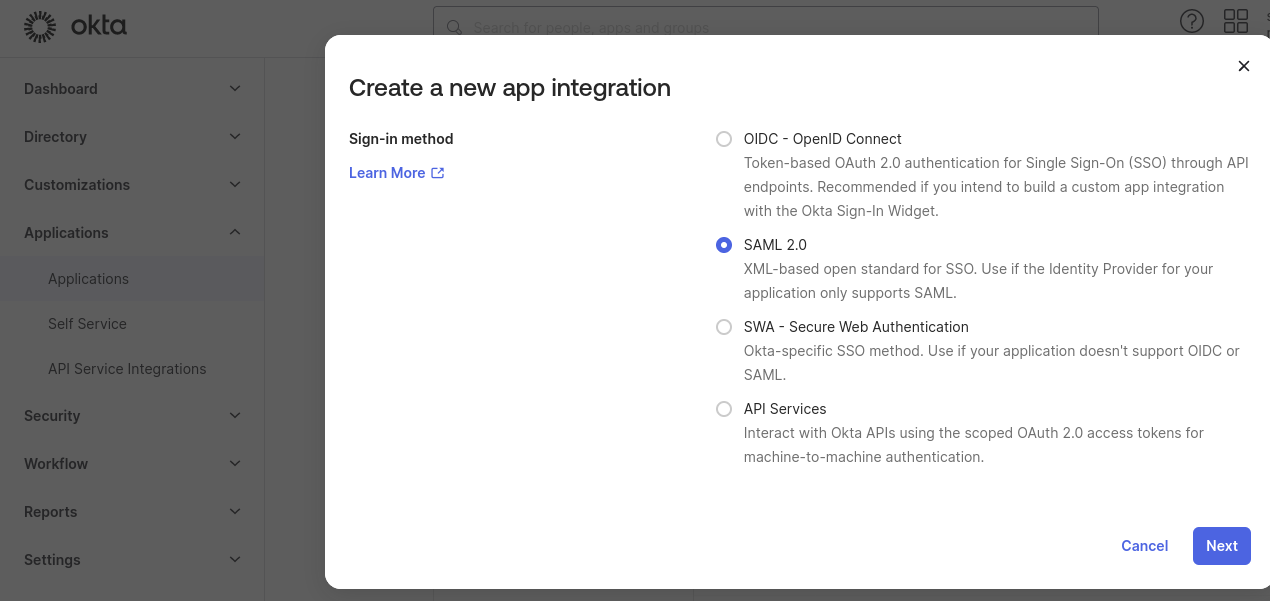Select OIDC - OpenID Connect radio button
The height and width of the screenshot is (601, 1270).
point(724,139)
